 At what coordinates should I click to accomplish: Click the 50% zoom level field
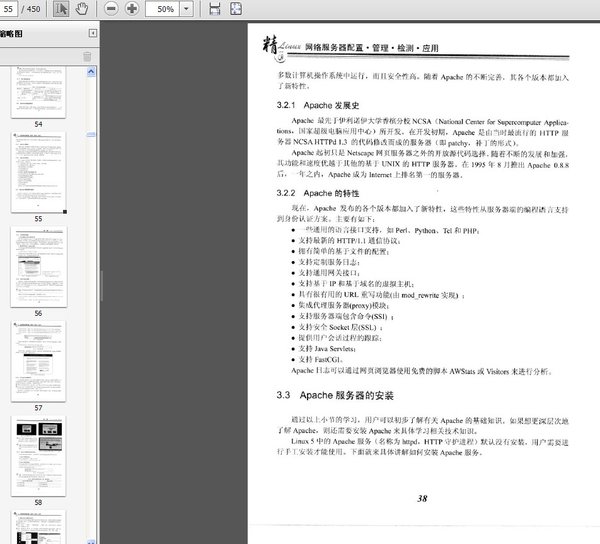[162, 9]
